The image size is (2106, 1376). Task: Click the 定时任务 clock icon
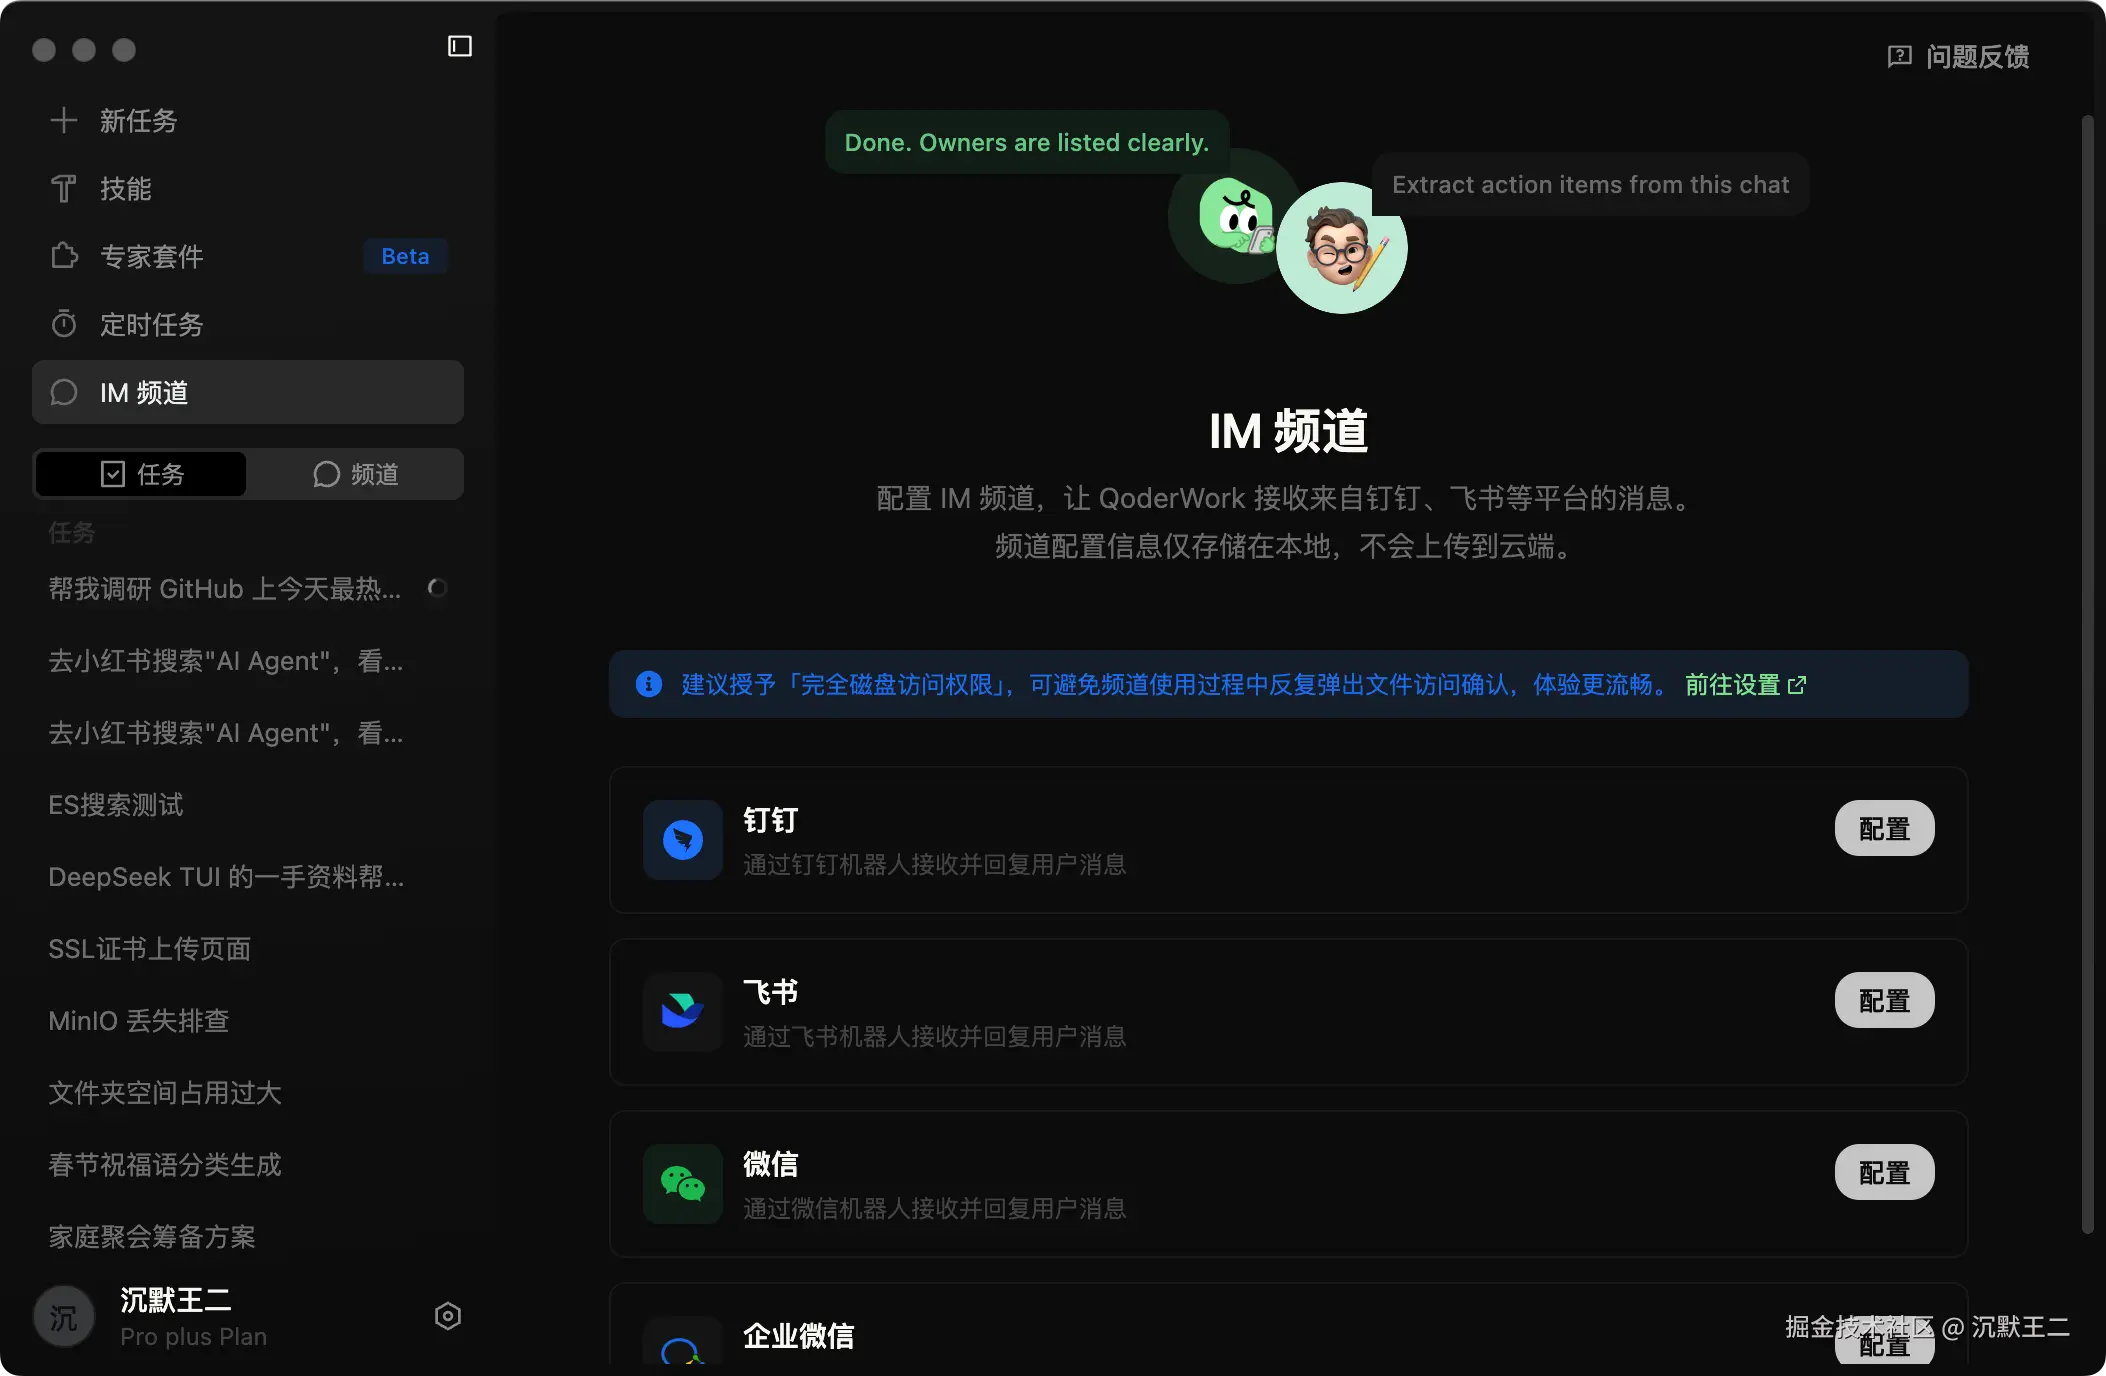coord(64,324)
